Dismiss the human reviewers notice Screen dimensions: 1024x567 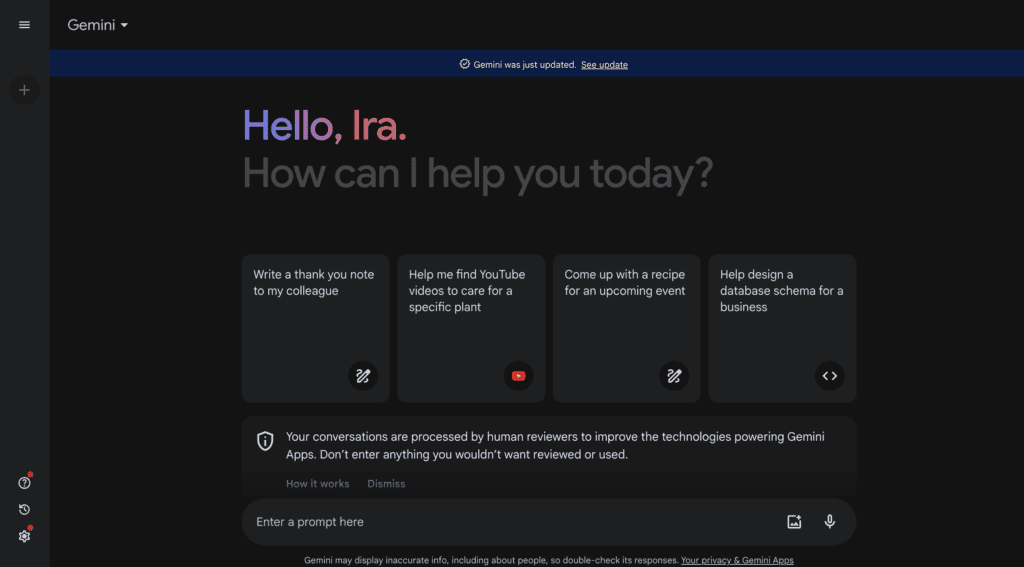coord(386,484)
